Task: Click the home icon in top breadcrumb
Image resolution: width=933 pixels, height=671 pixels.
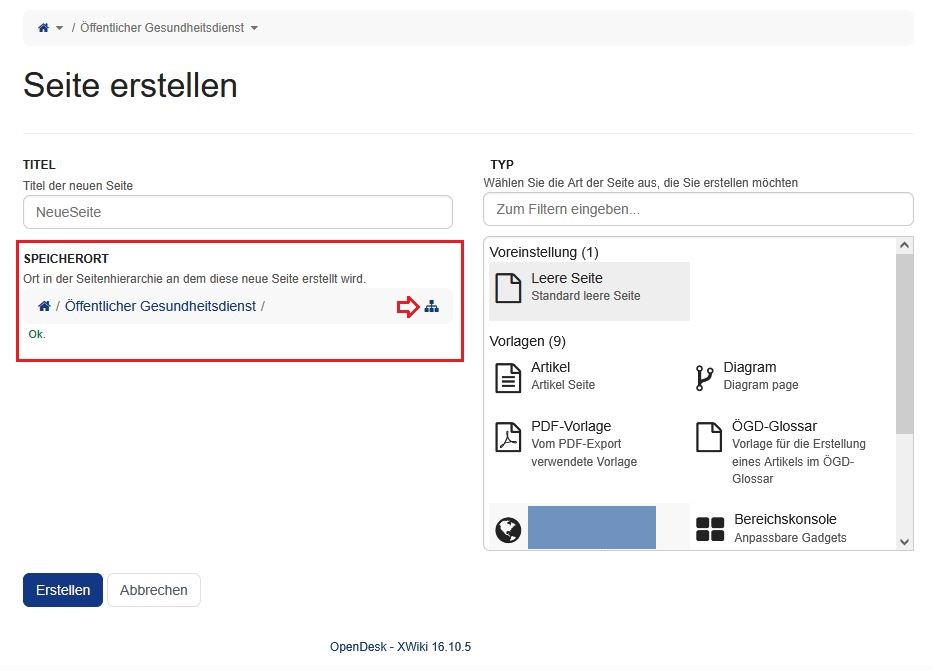Action: (43, 28)
